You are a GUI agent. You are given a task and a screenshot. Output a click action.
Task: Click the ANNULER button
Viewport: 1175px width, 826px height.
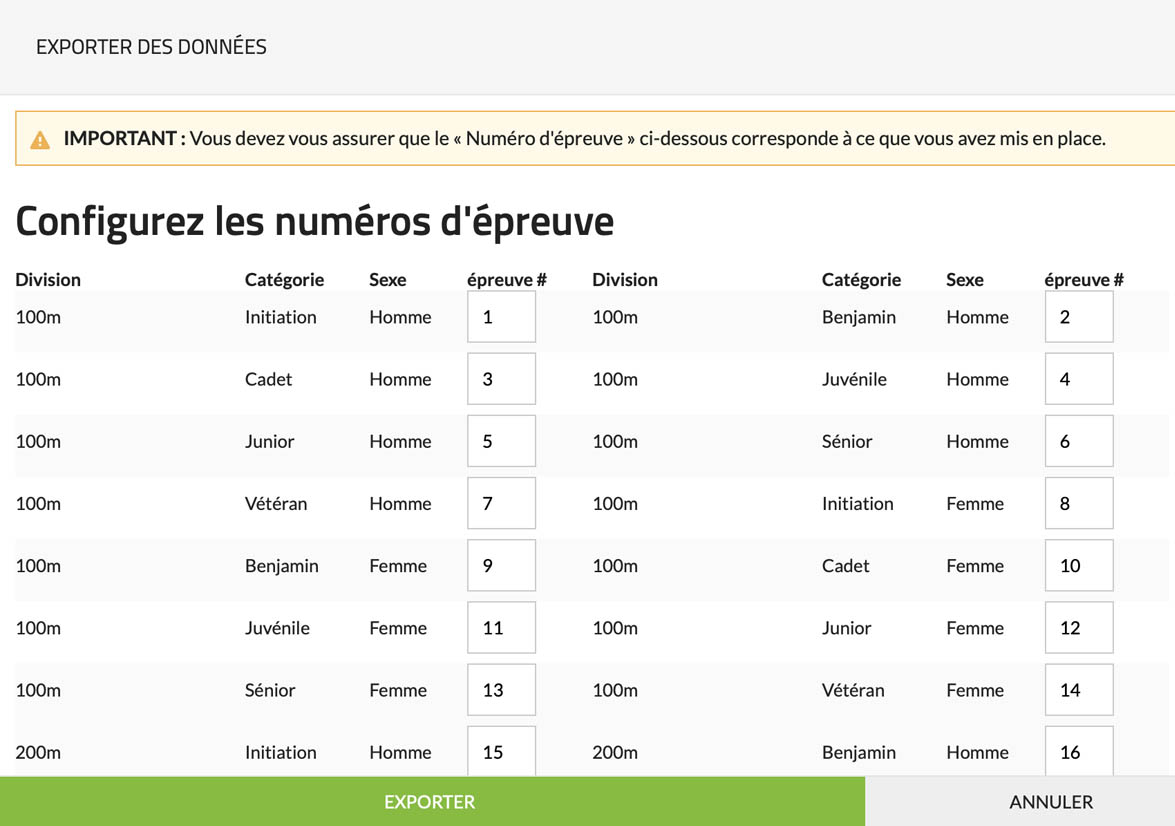[x=1050, y=802]
